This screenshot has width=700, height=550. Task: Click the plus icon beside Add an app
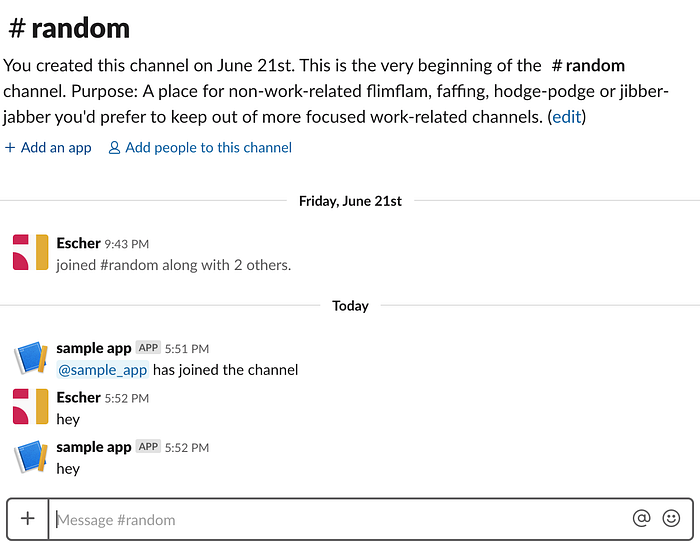[x=10, y=148]
